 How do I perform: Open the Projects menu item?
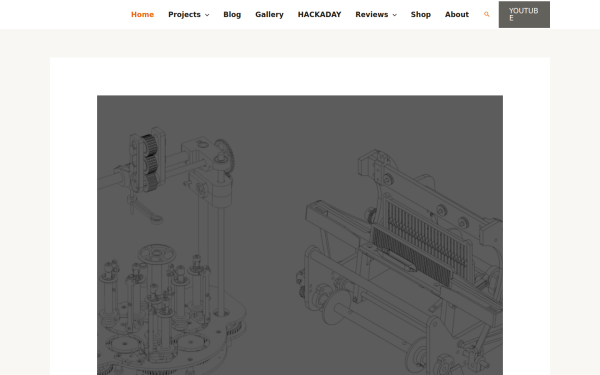coord(184,15)
